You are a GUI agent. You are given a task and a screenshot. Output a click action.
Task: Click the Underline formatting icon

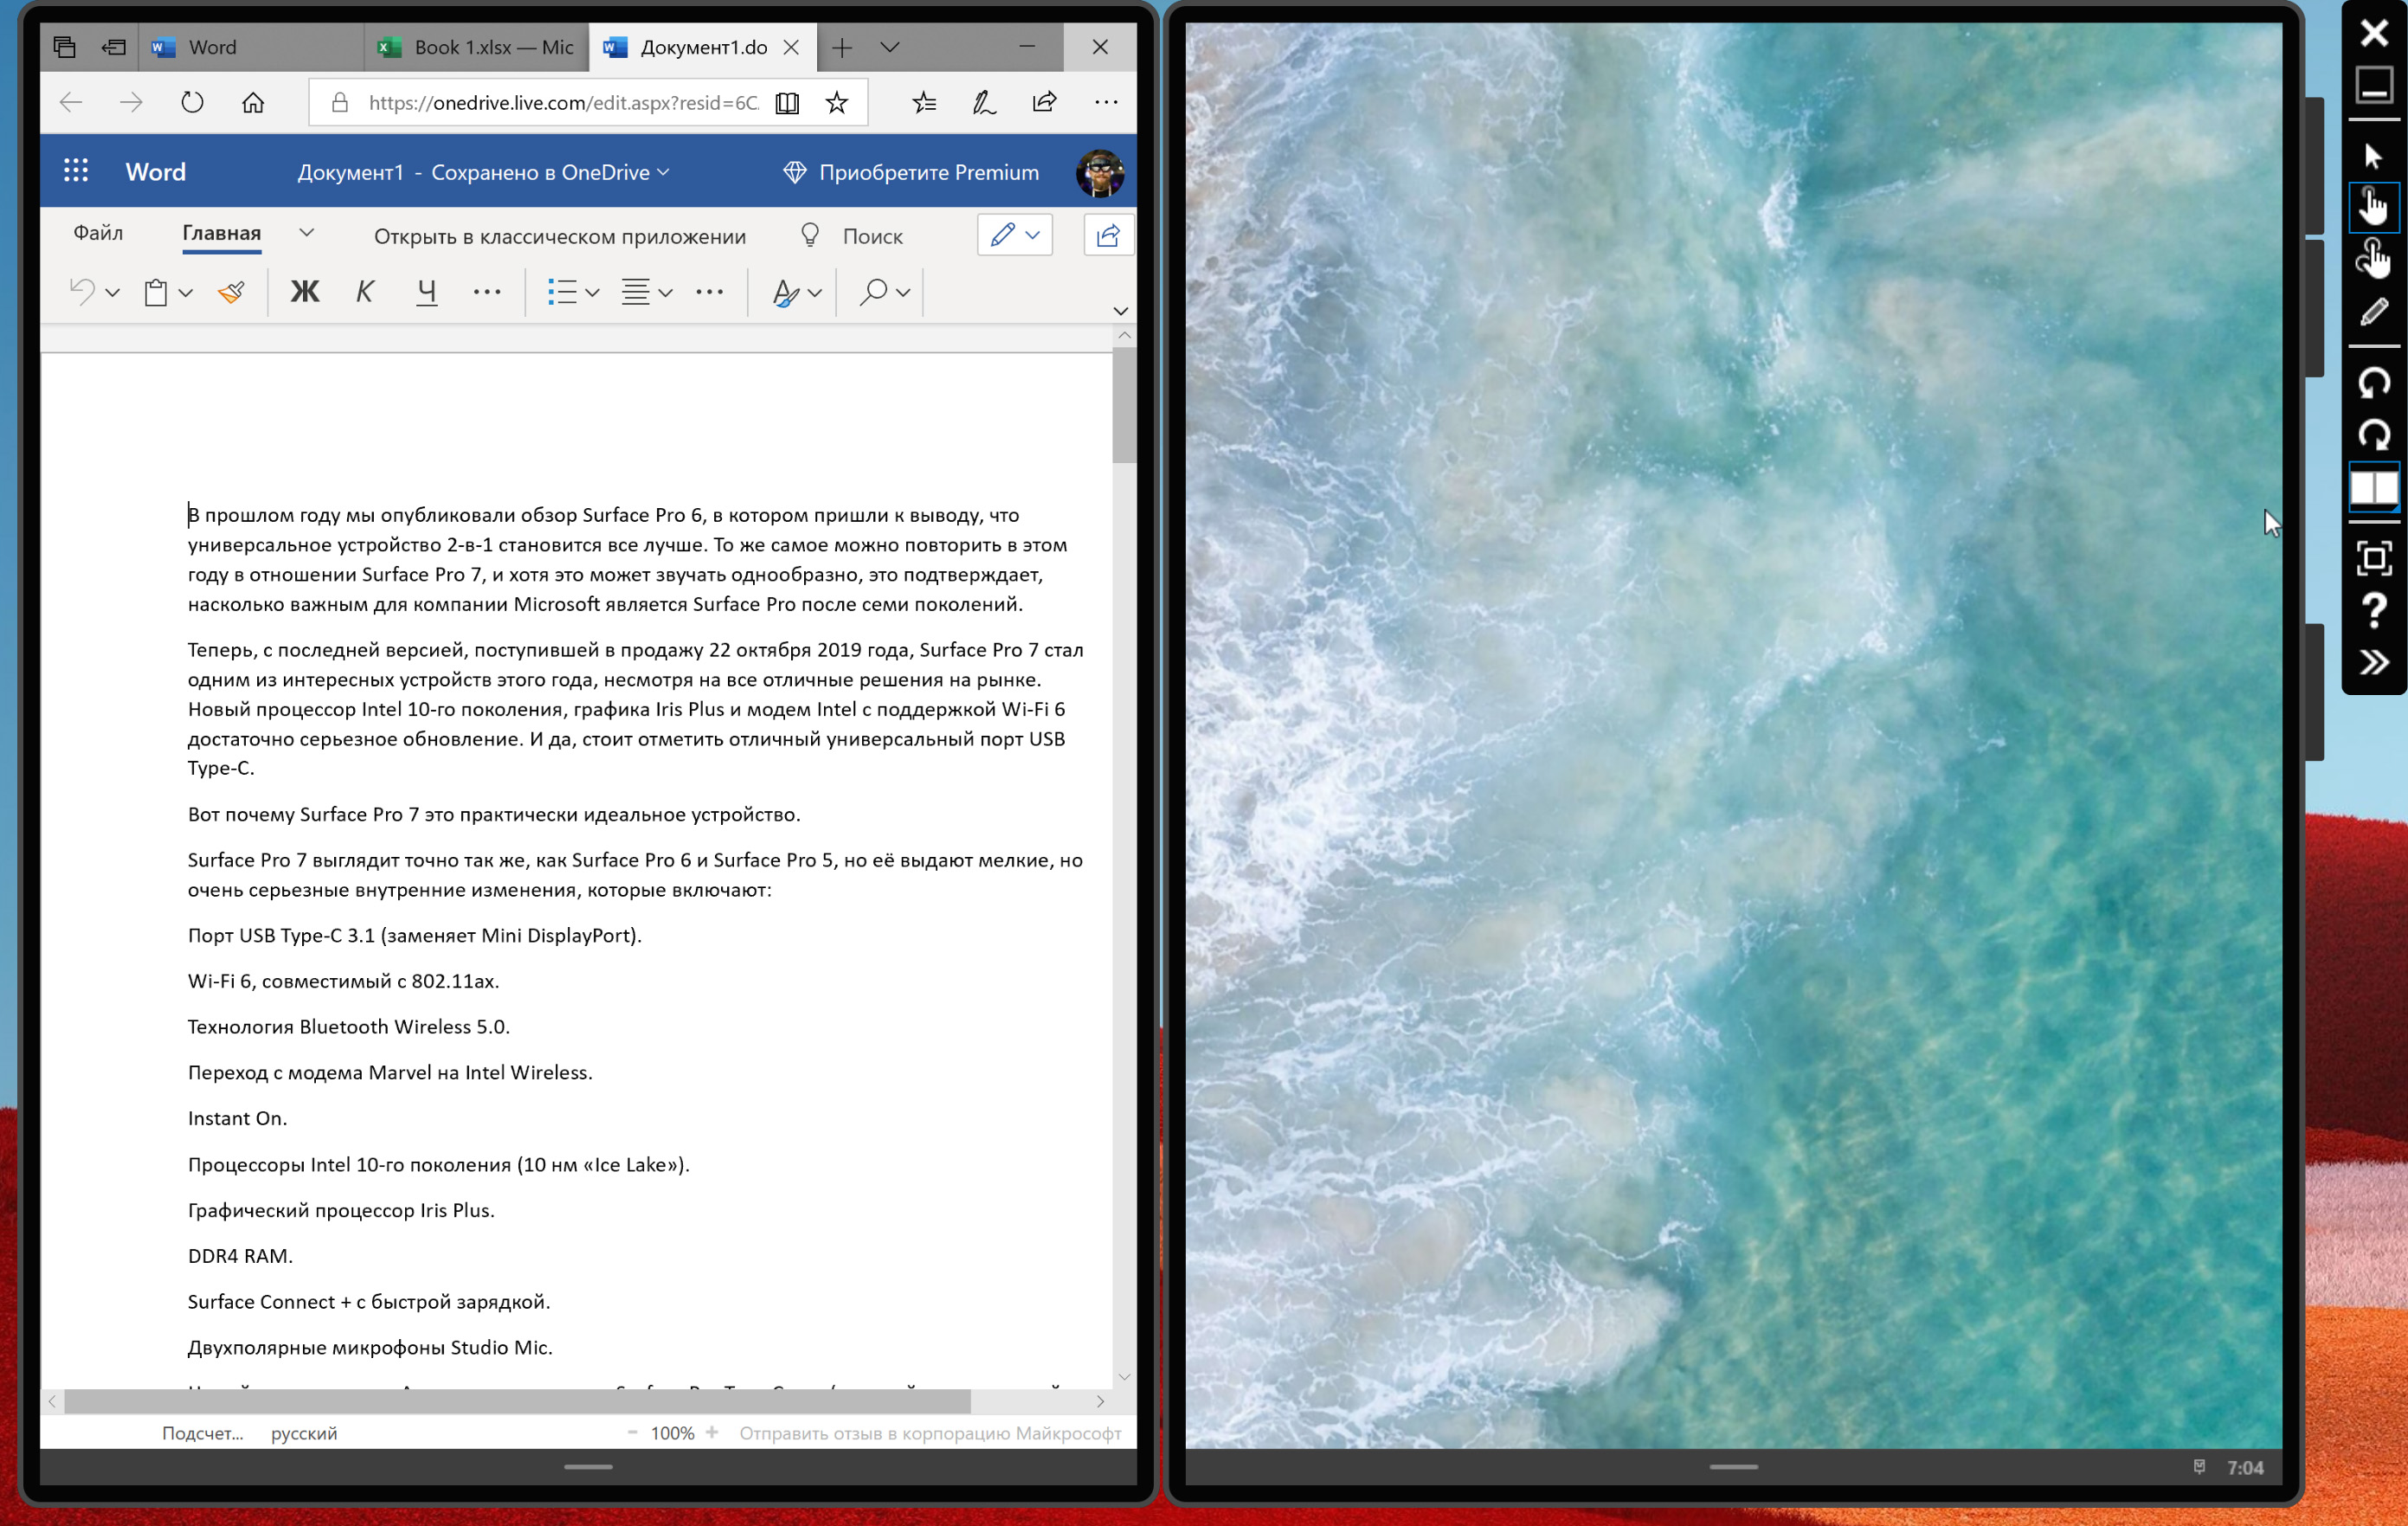427,292
